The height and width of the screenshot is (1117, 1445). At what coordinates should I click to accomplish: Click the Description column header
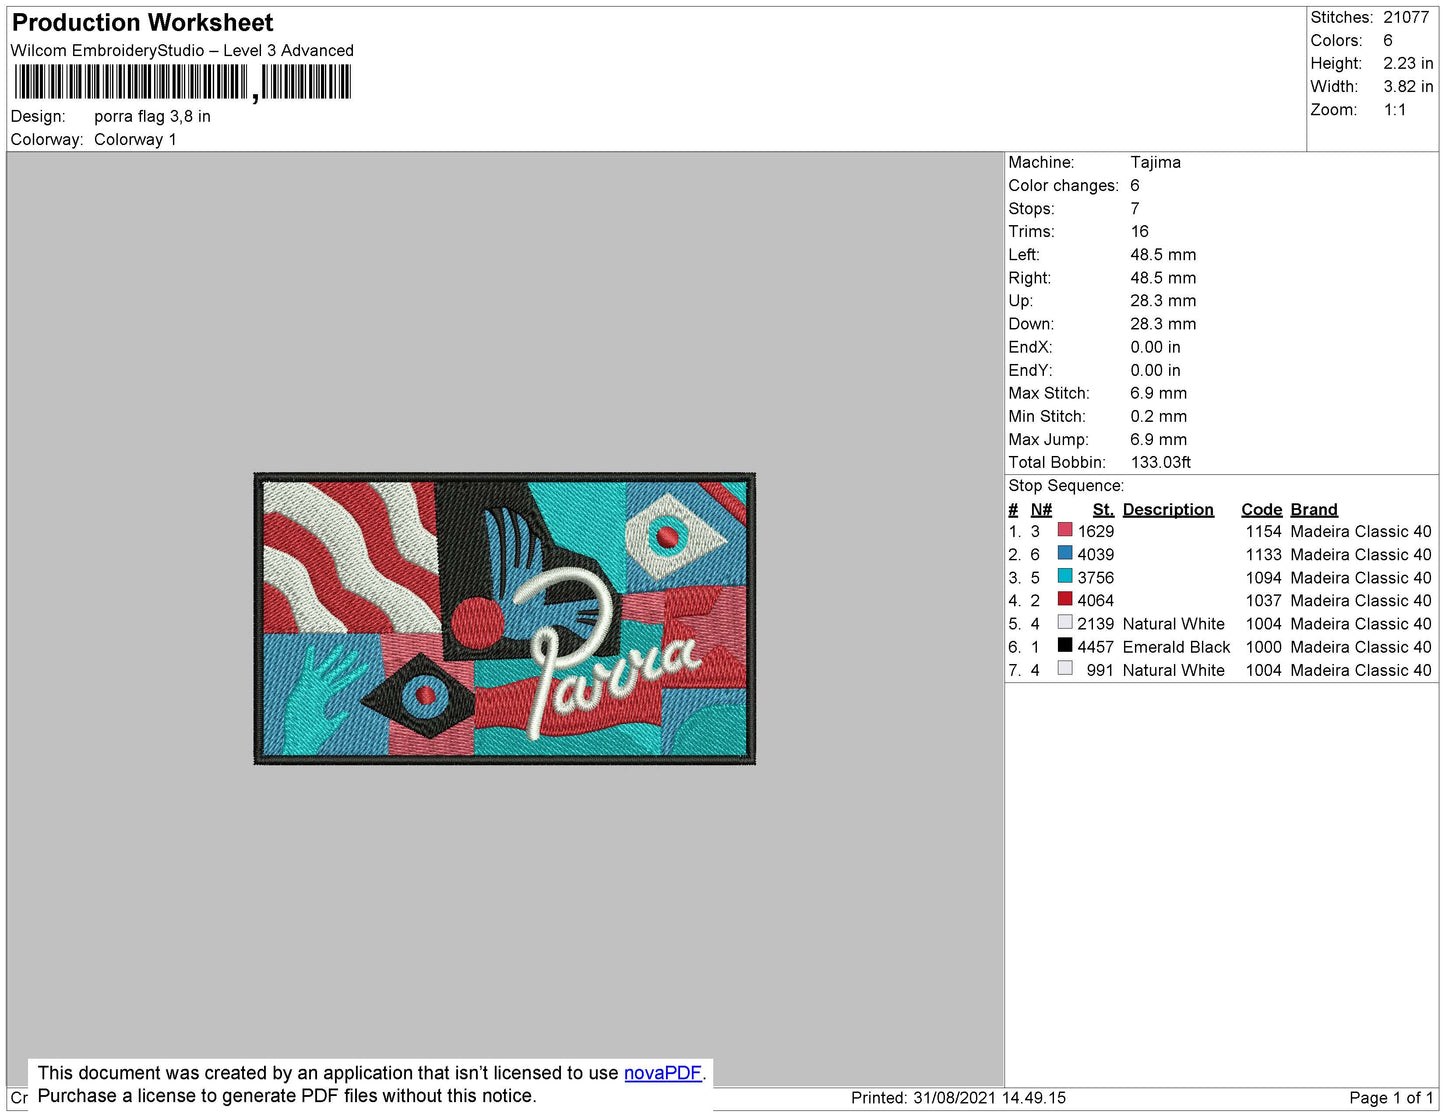pyautogui.click(x=1168, y=509)
